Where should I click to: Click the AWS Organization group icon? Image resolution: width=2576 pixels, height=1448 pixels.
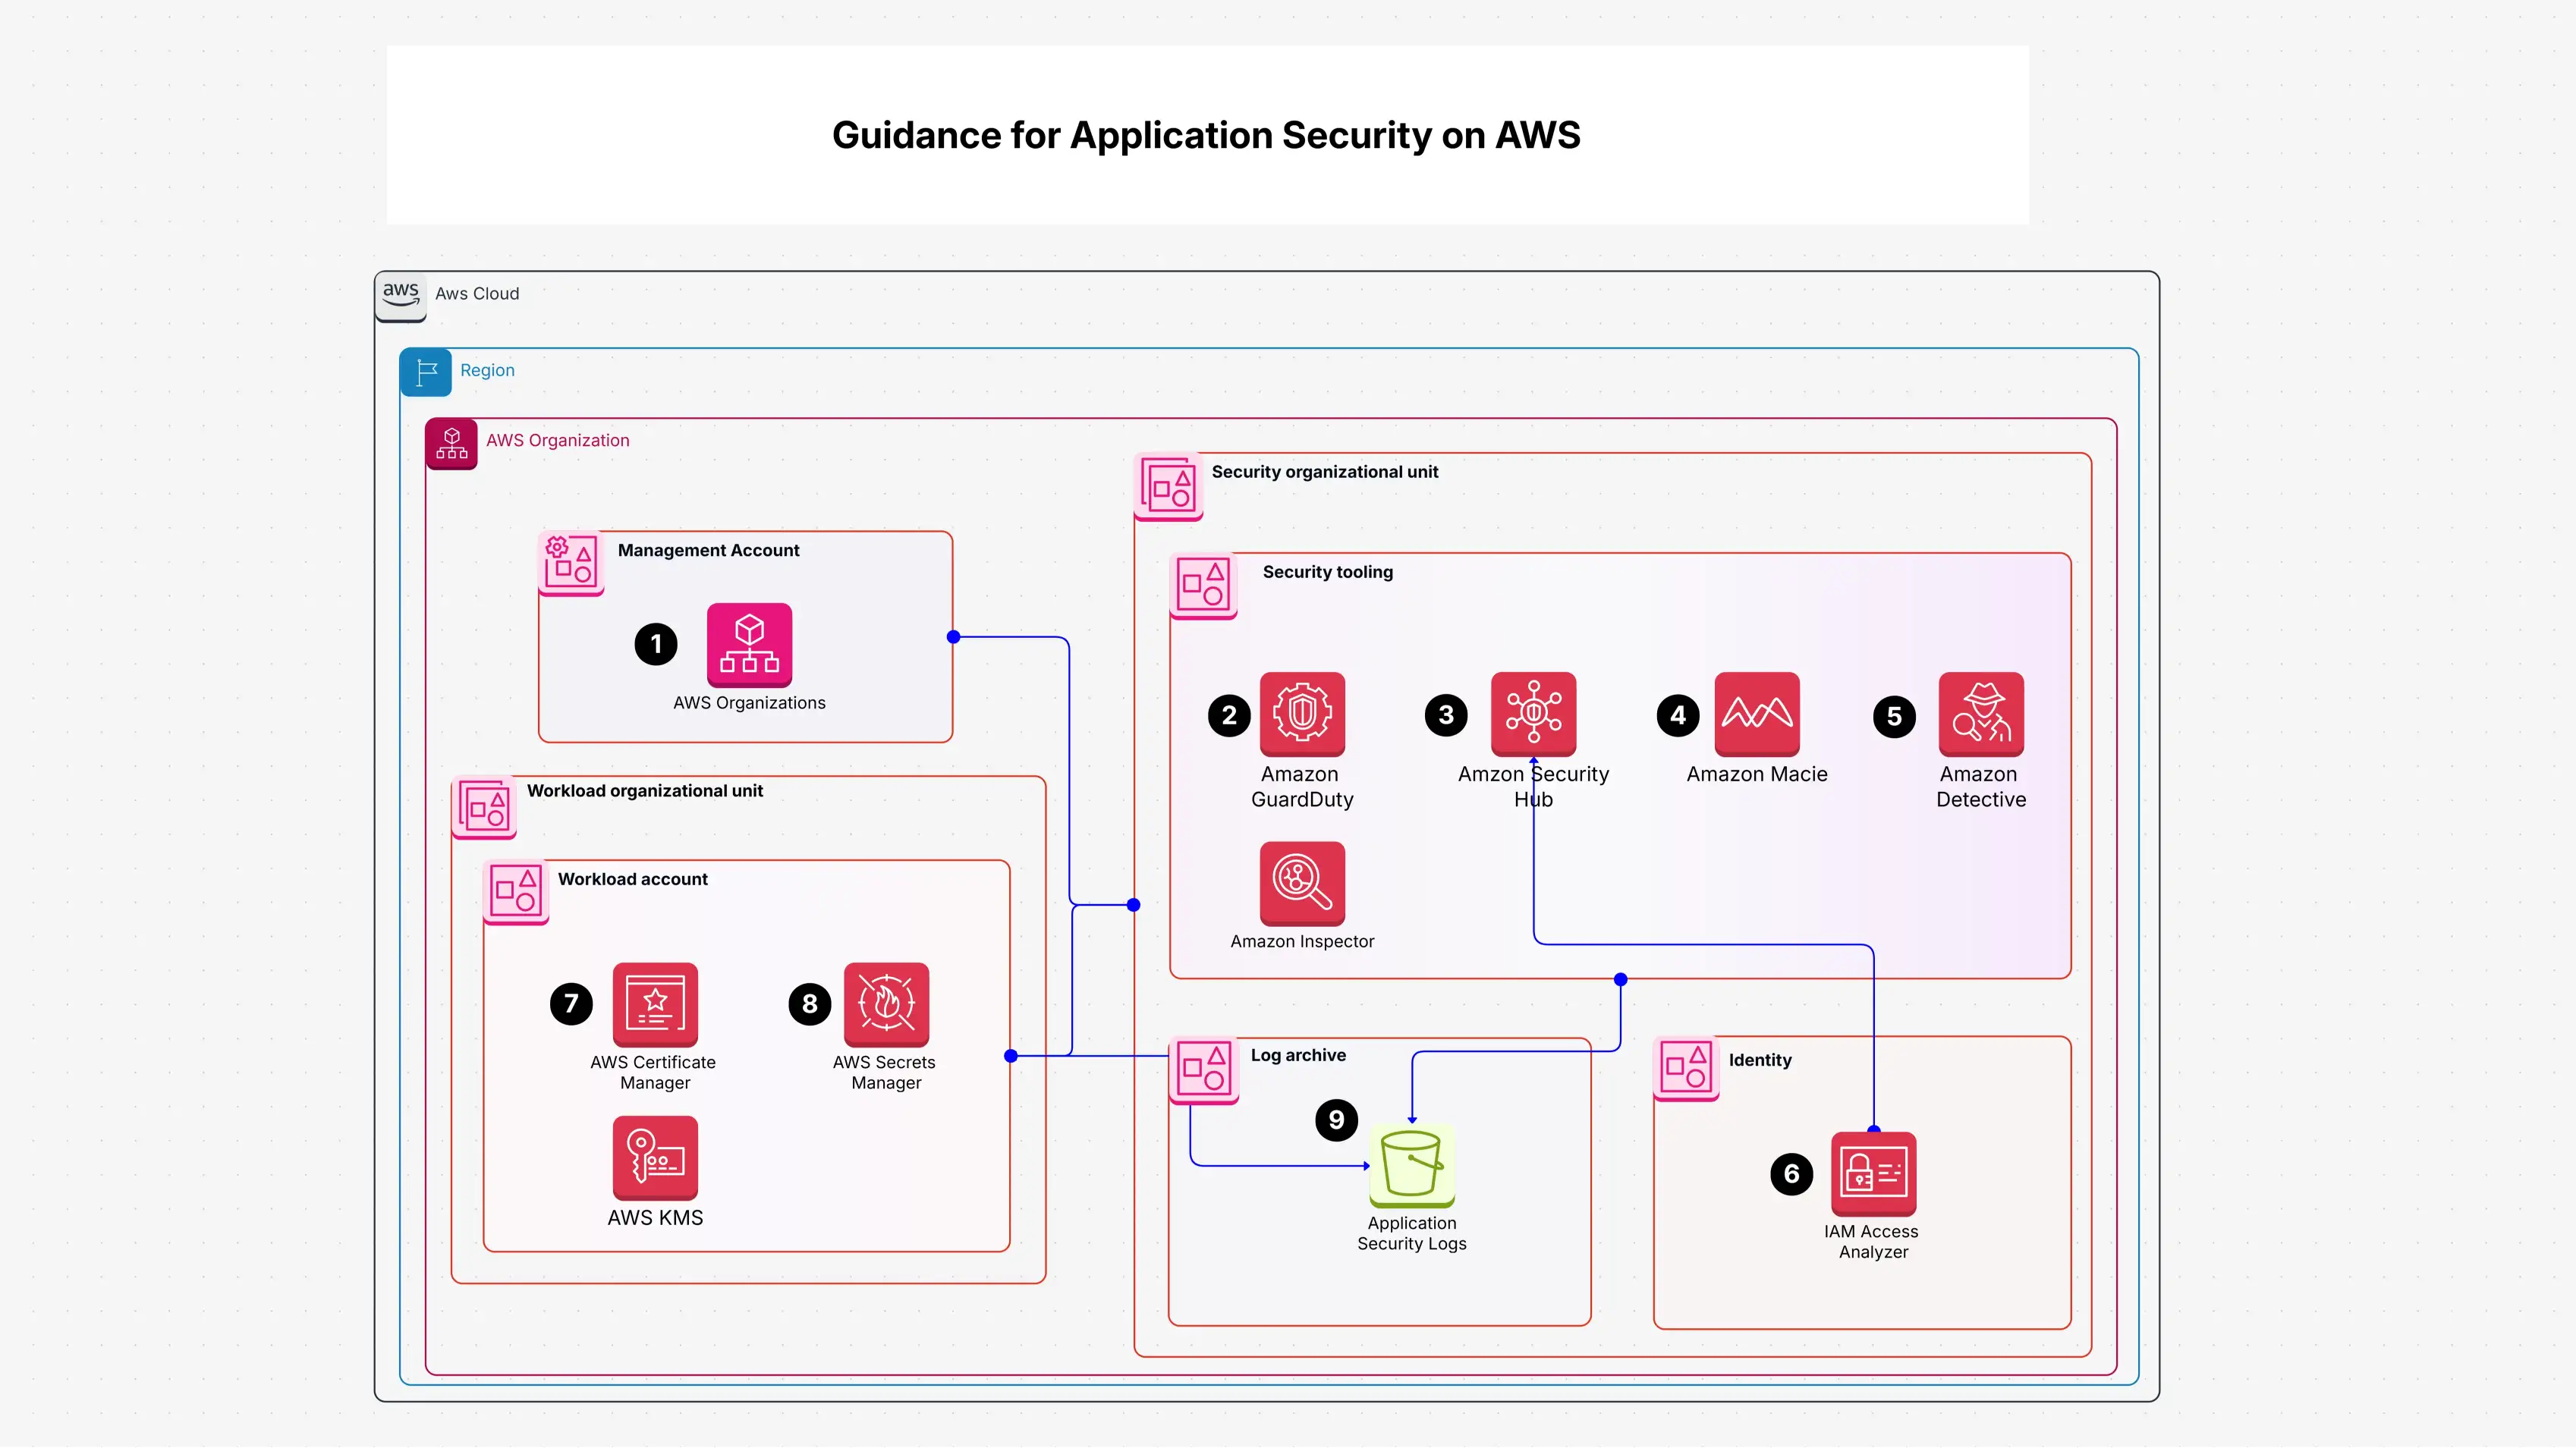click(451, 443)
